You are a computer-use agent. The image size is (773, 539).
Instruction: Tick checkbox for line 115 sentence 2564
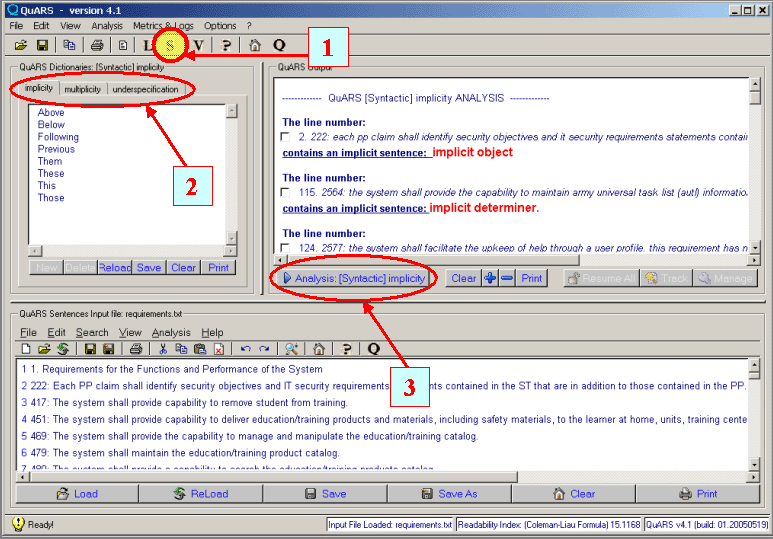285,192
